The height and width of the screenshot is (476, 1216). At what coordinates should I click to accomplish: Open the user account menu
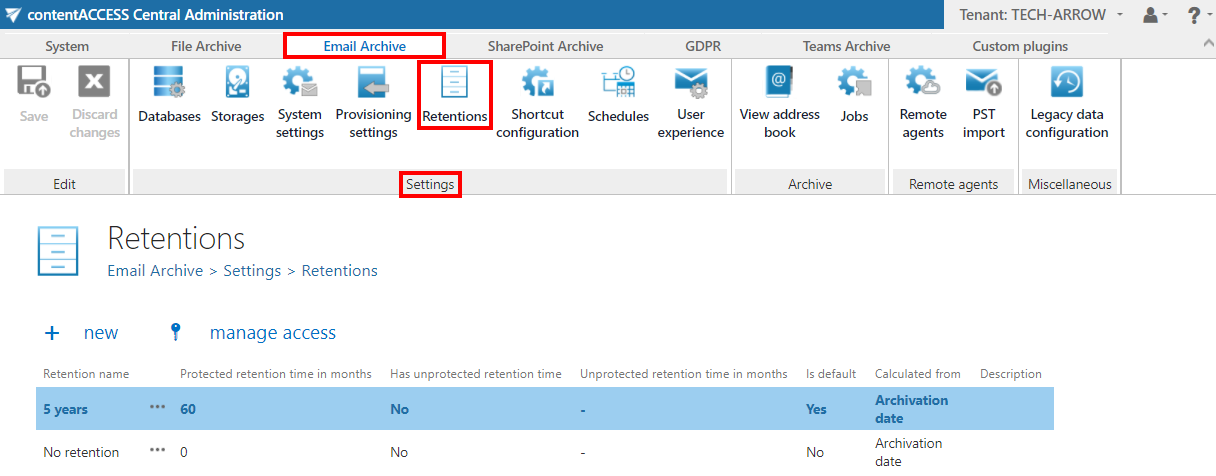coord(1154,15)
